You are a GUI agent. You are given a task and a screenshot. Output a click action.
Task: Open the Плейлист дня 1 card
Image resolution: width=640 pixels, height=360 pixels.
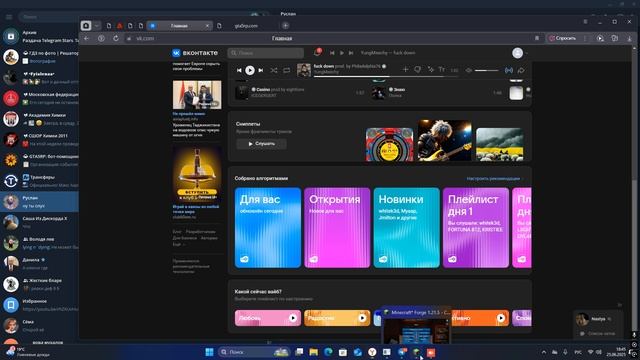click(476, 227)
